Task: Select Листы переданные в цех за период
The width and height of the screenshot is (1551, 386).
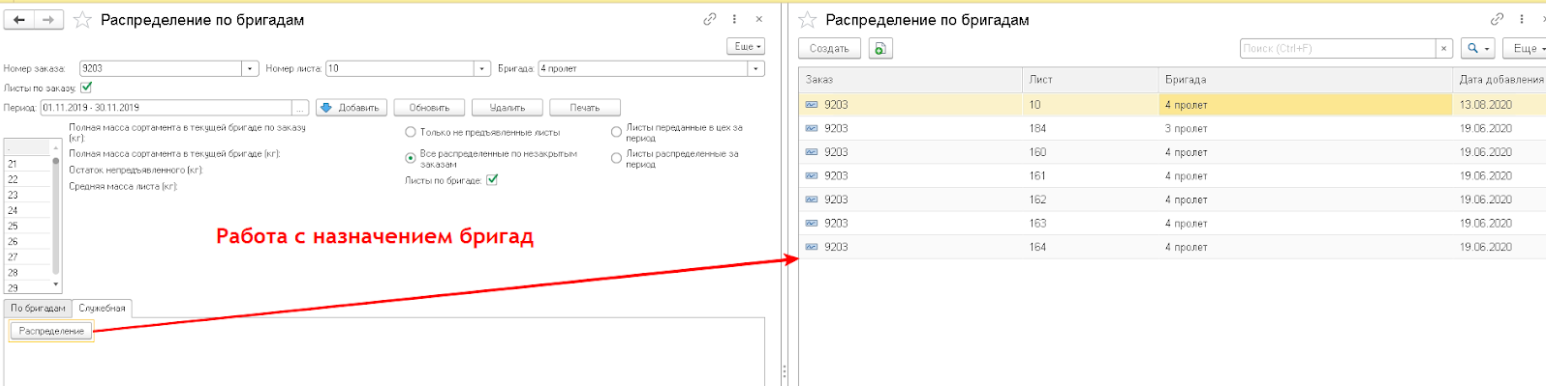Action: coord(616,132)
